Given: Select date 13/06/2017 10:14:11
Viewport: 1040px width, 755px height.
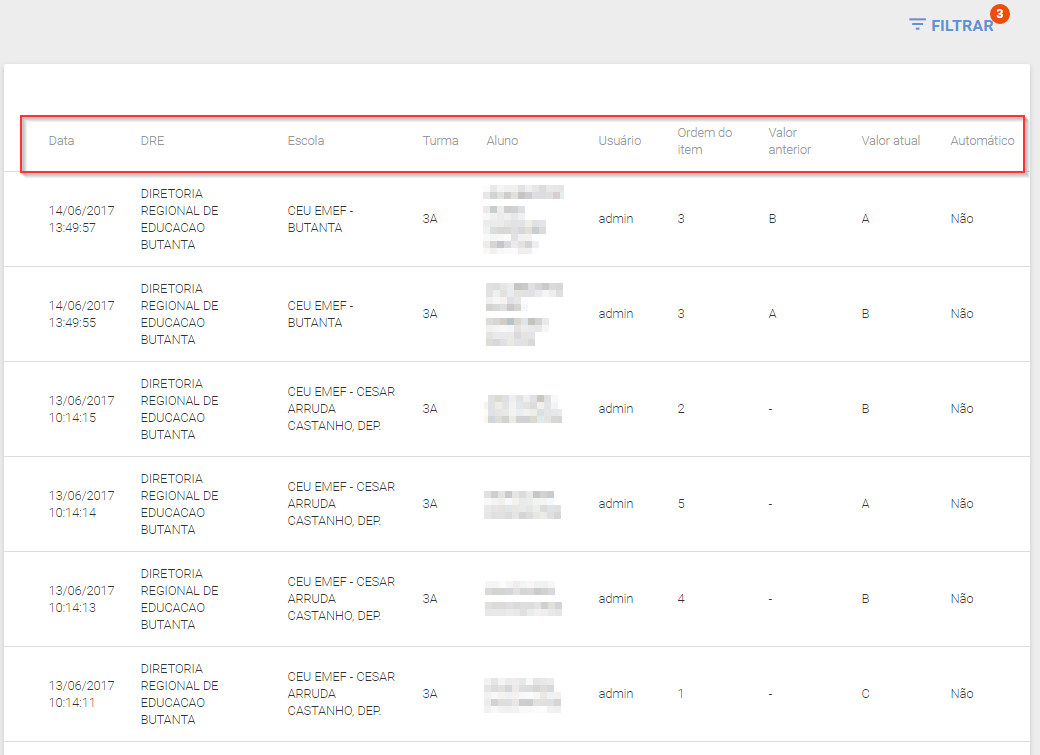Looking at the screenshot, I should pyautogui.click(x=81, y=693).
